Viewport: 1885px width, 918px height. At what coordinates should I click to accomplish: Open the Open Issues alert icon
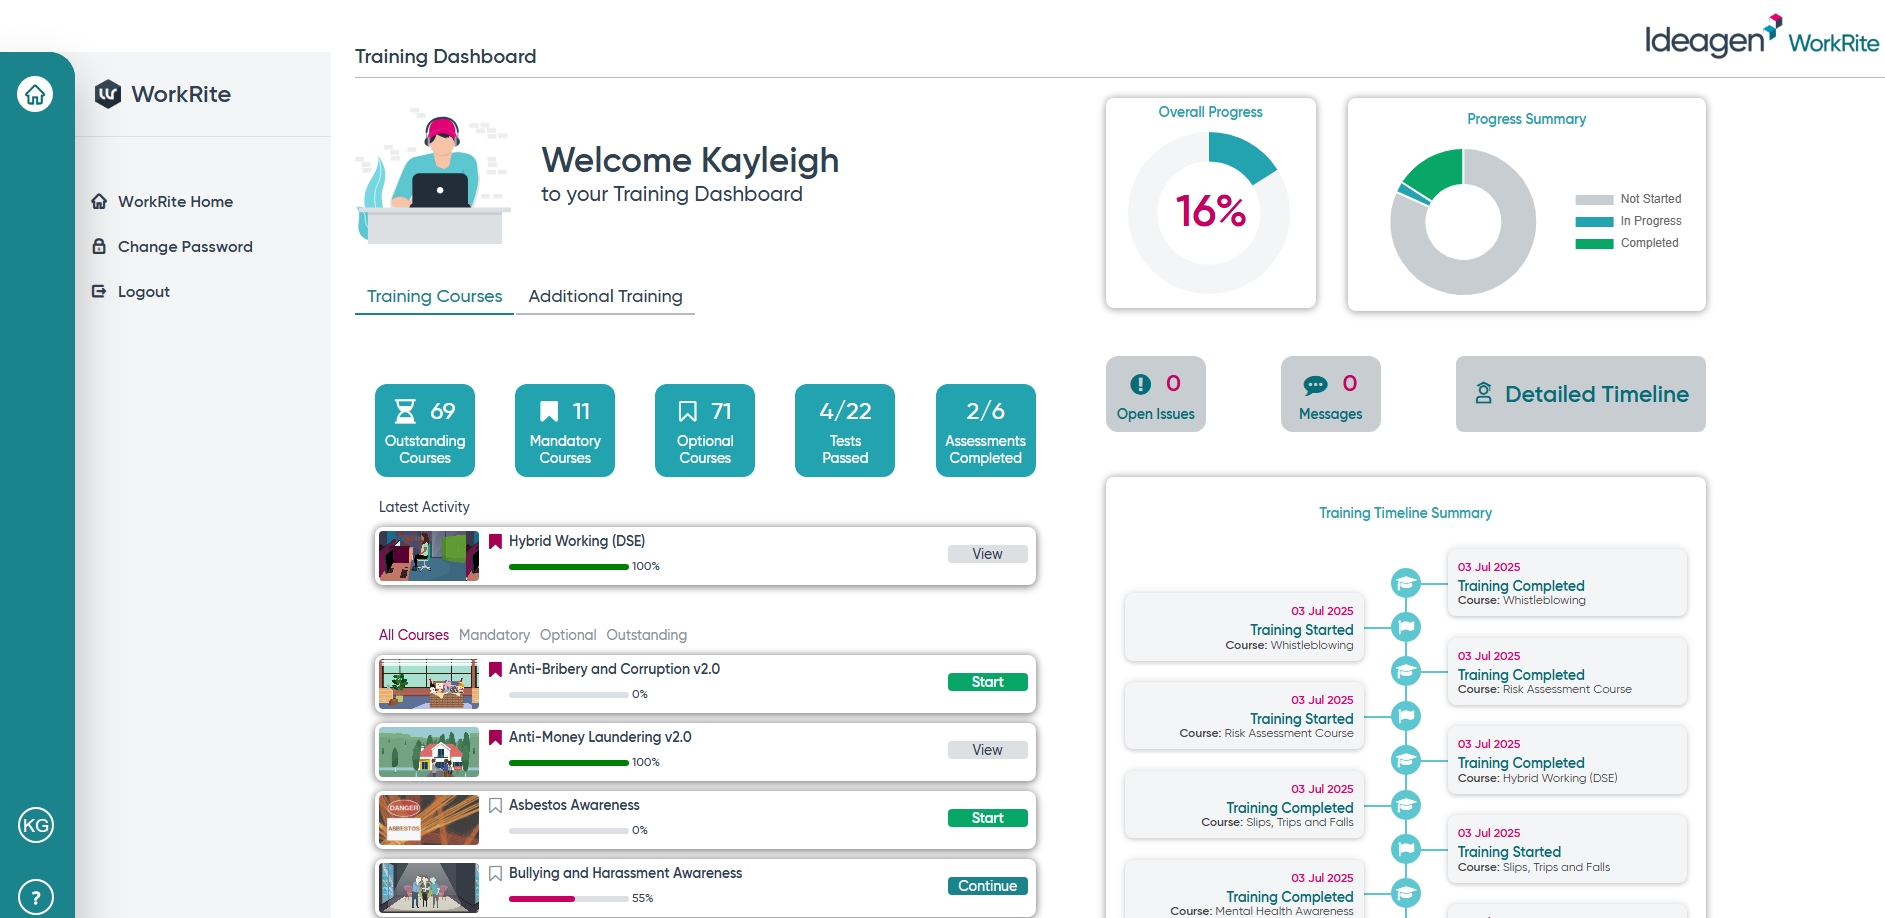click(x=1141, y=382)
